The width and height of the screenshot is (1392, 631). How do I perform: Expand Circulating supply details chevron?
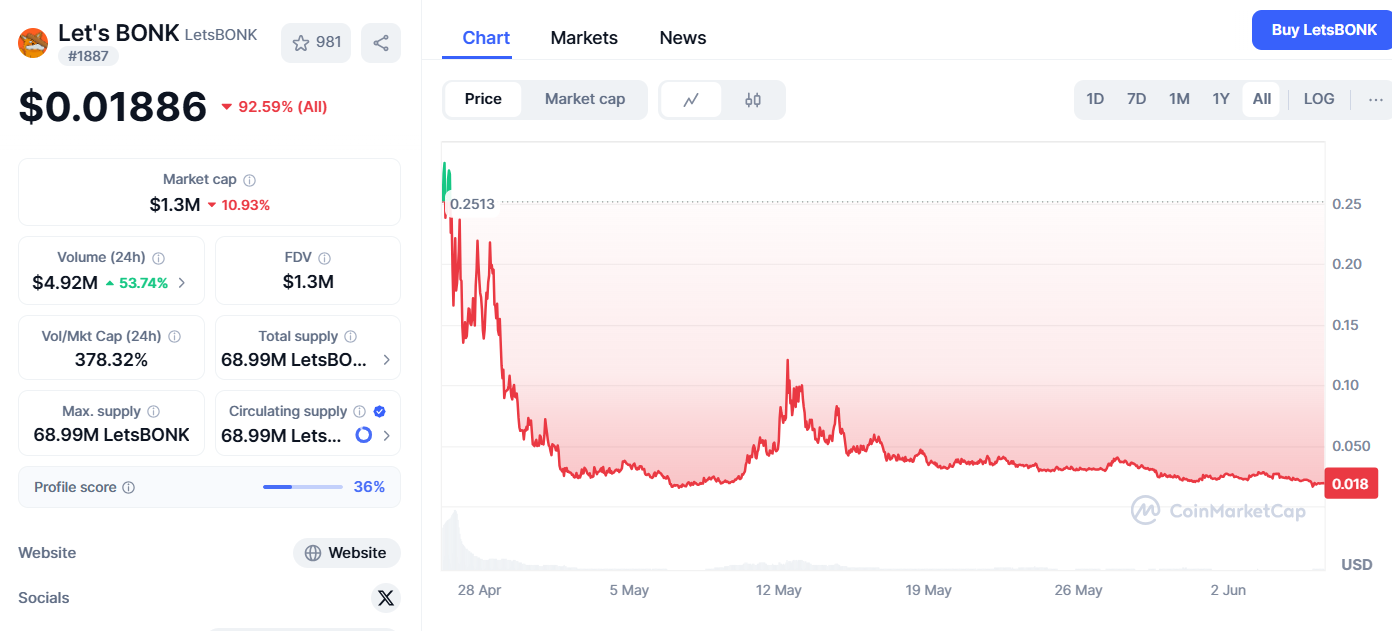387,435
